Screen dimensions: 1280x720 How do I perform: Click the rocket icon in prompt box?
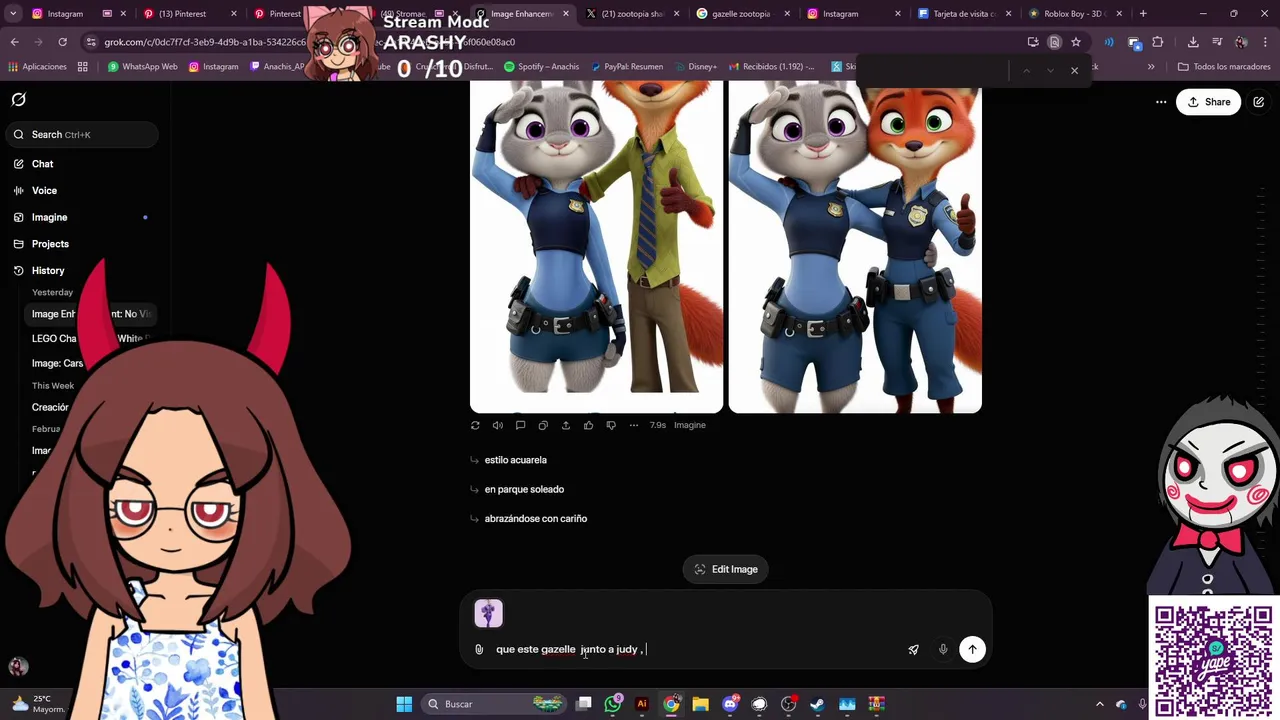coord(913,650)
